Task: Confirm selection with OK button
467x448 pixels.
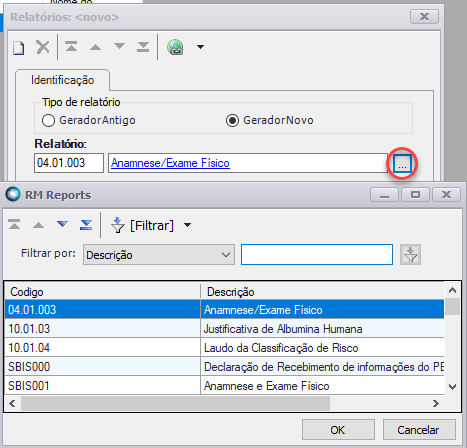Action: [x=338, y=430]
